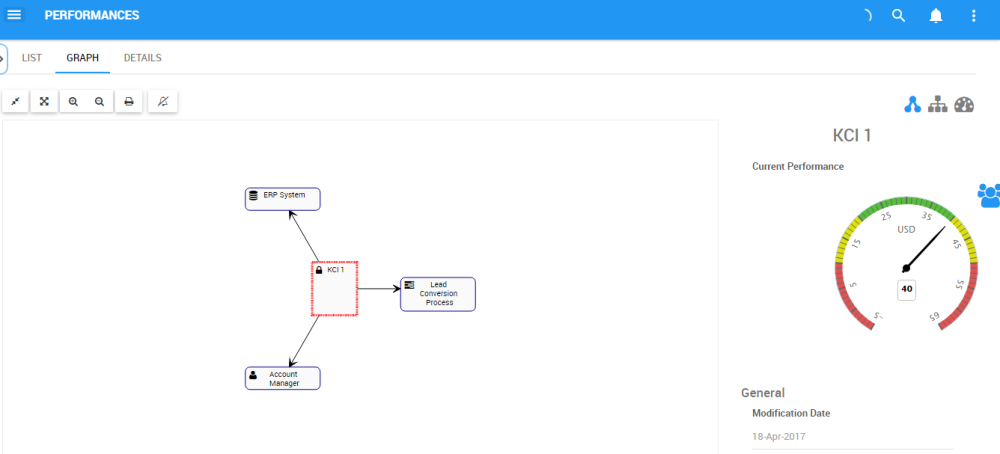
Task: Switch to the hierarchy tree view icon
Action: click(938, 105)
